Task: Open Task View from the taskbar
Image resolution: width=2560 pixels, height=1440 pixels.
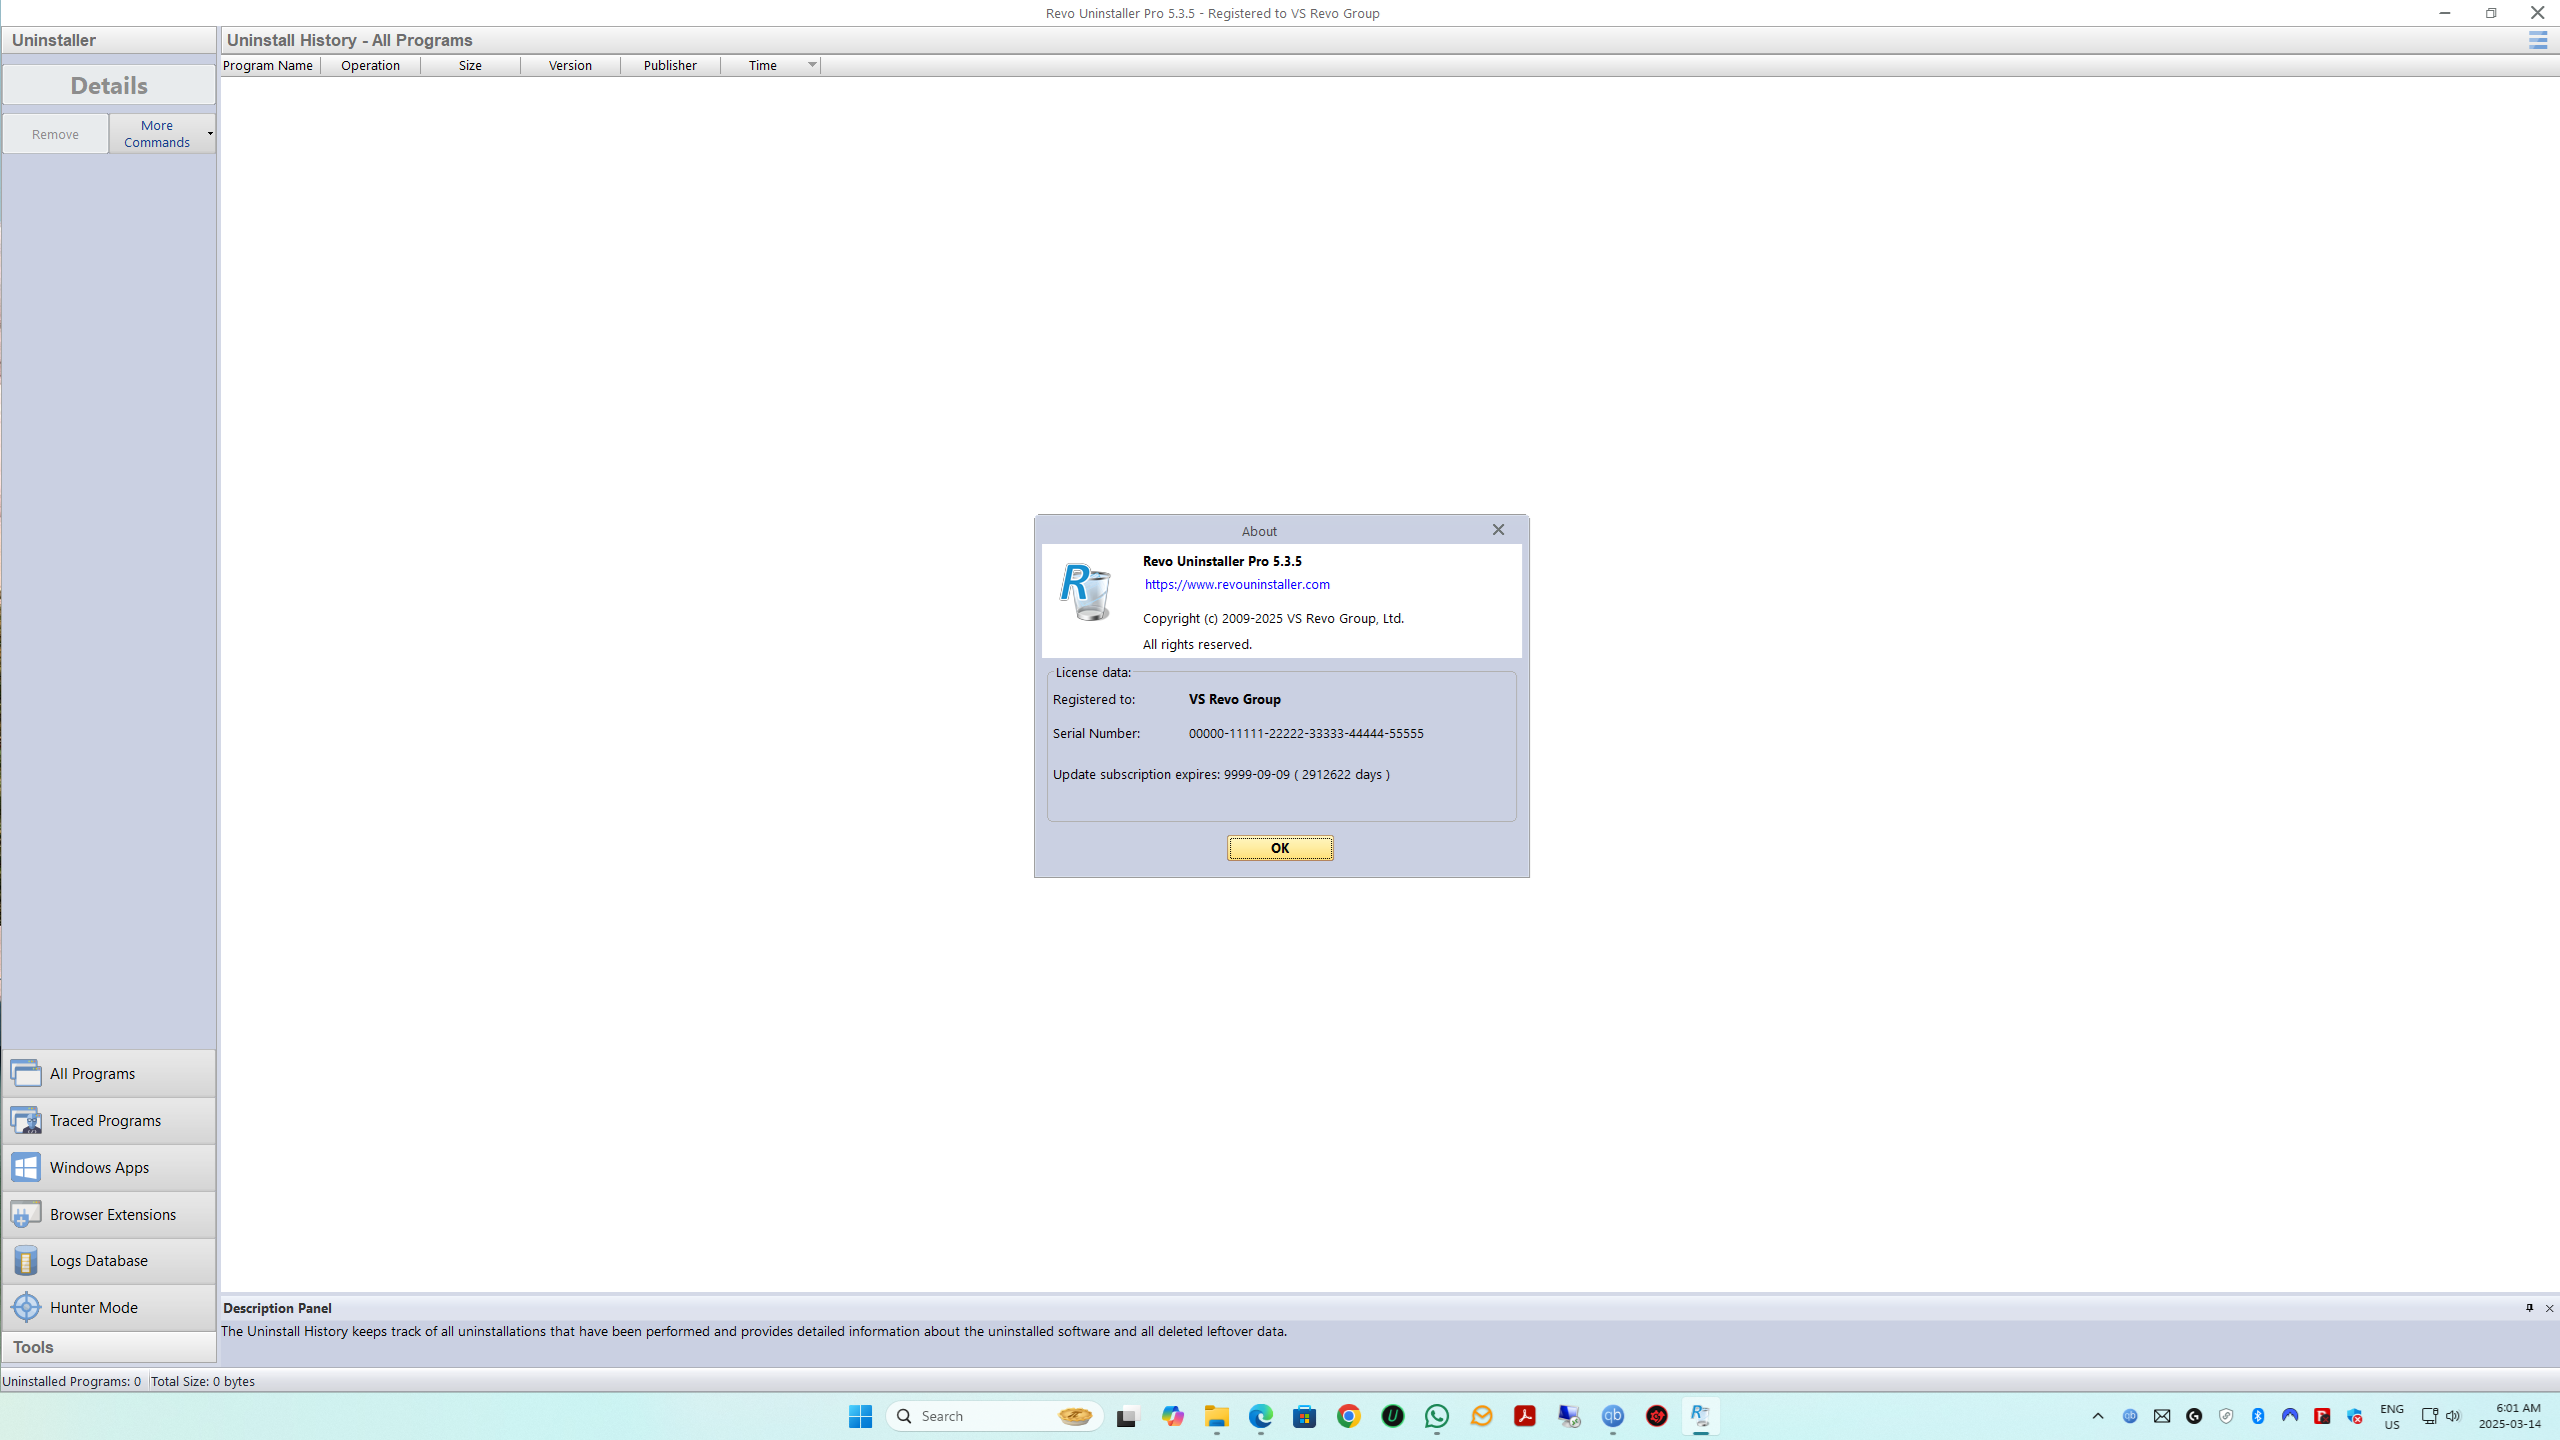Action: pos(1128,1416)
